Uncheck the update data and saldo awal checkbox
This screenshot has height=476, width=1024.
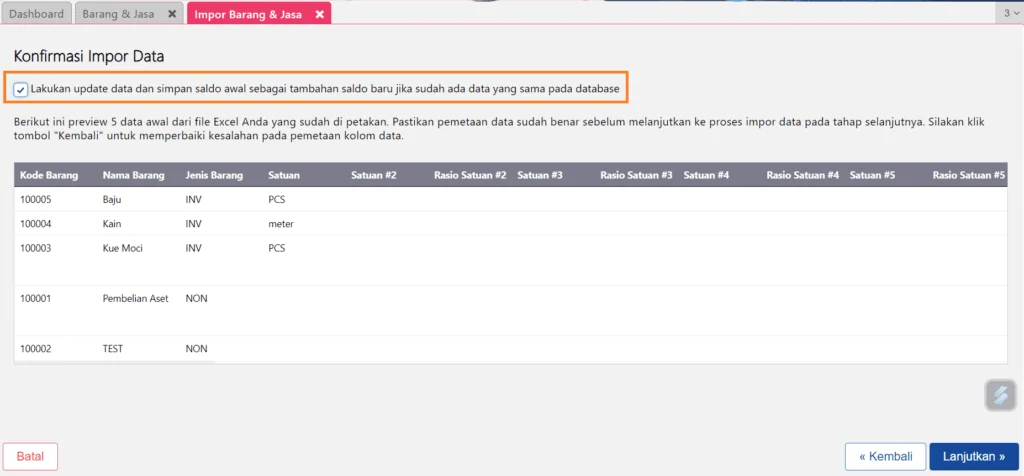(x=21, y=90)
